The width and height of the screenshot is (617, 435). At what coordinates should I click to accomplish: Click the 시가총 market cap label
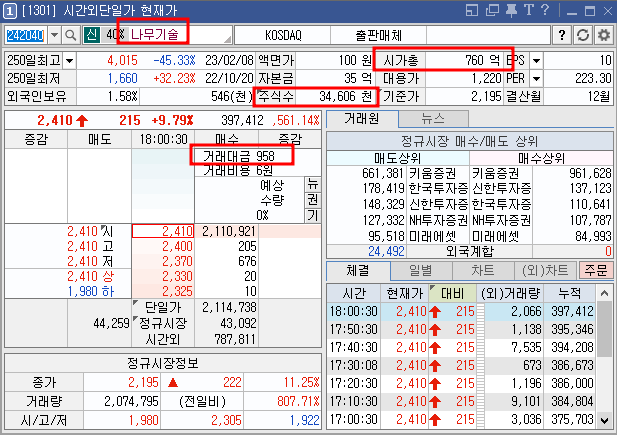pos(400,61)
